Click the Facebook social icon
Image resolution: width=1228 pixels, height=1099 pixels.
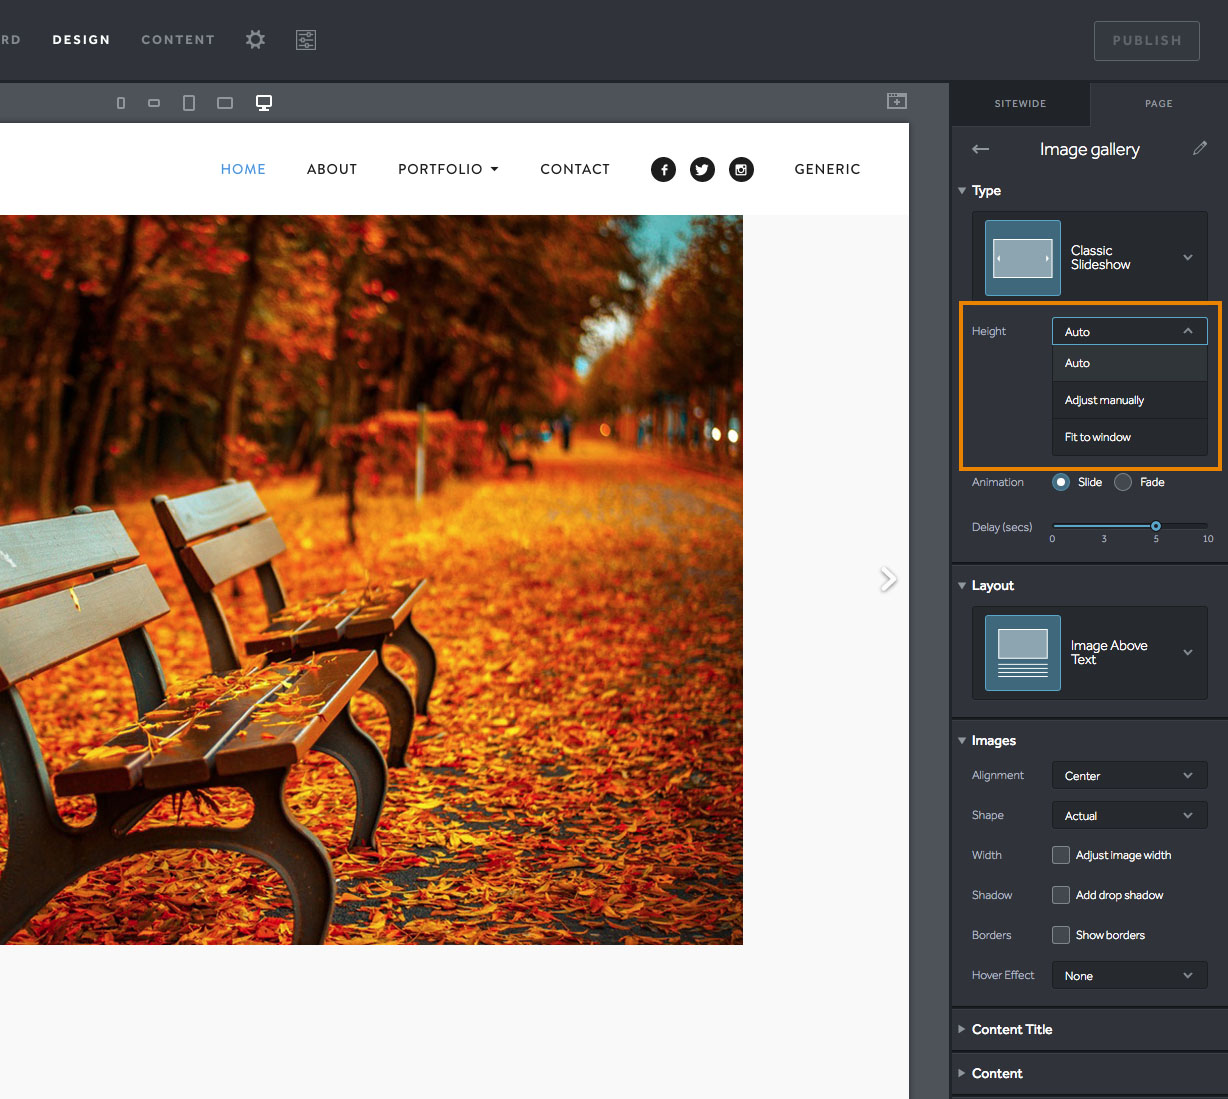[663, 170]
